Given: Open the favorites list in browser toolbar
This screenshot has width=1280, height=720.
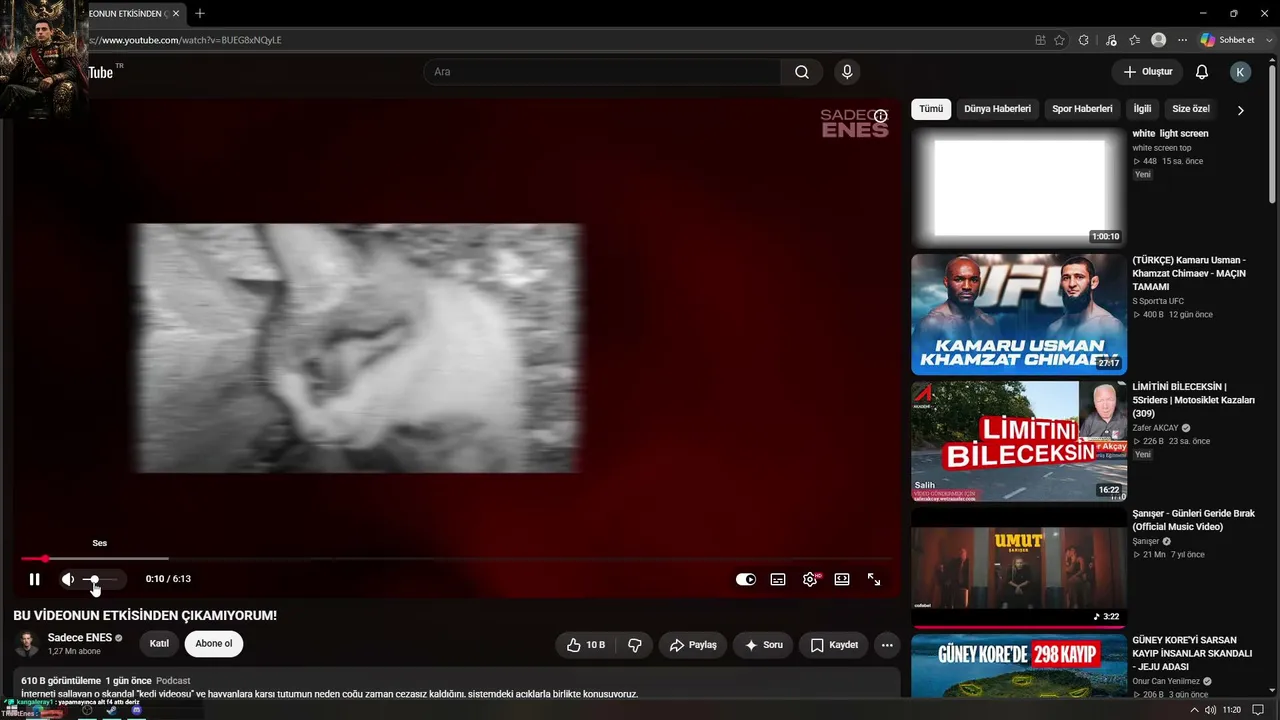Looking at the screenshot, I should [x=1134, y=40].
